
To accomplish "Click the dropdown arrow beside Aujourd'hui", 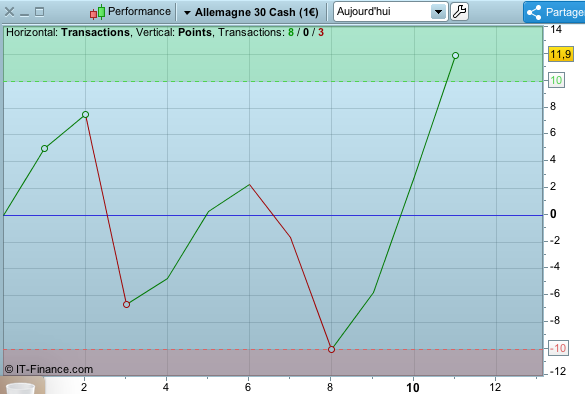I will tap(439, 12).
